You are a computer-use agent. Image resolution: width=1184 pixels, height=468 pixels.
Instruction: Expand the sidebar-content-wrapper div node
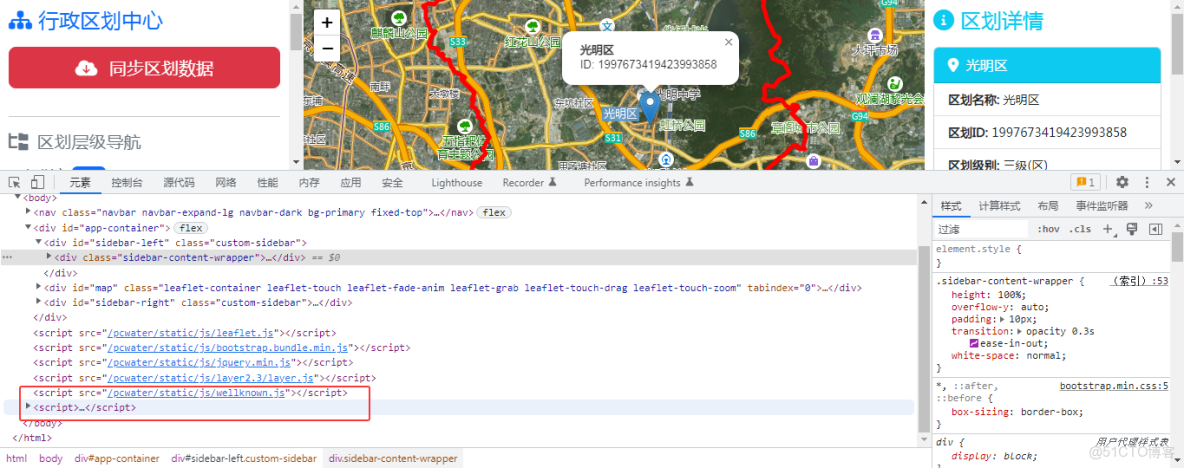[49, 257]
